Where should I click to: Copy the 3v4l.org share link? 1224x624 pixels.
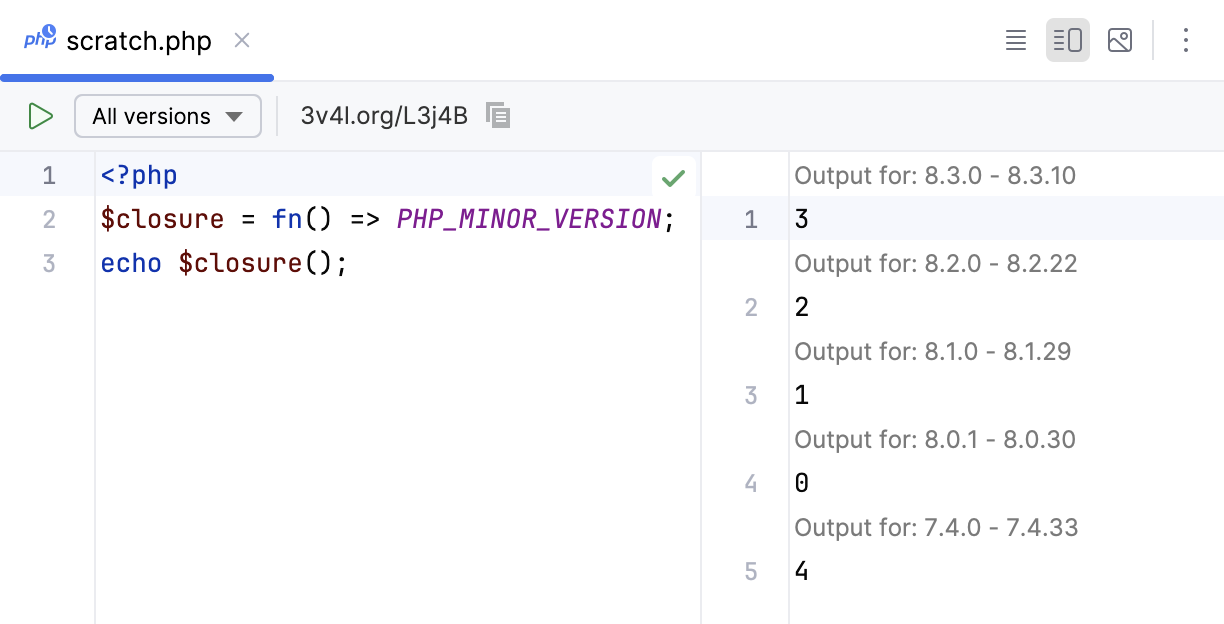(x=498, y=115)
